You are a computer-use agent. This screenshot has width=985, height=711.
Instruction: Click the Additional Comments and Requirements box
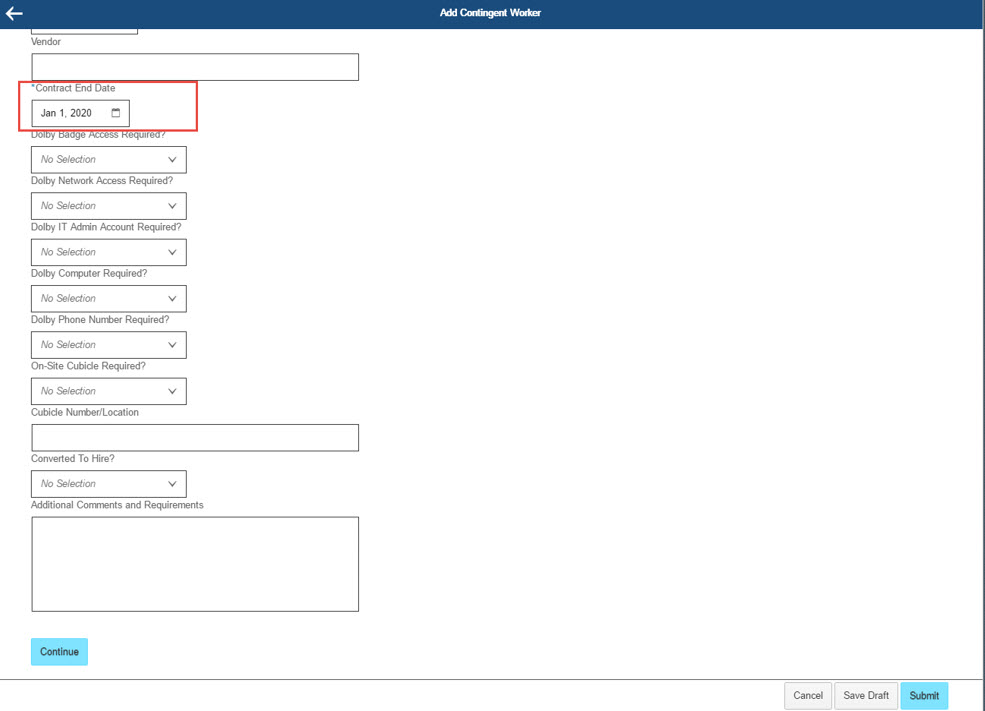(195, 564)
